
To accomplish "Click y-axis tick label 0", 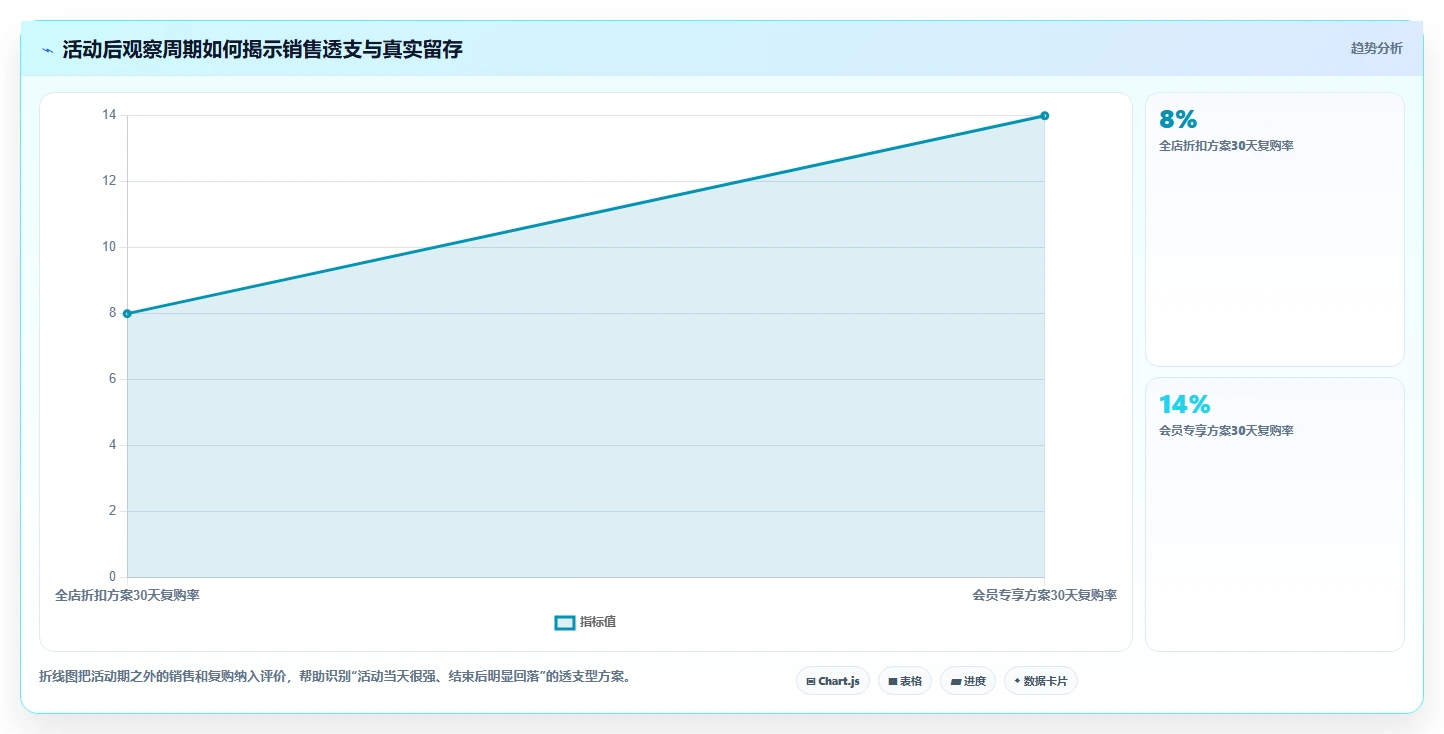I will tap(112, 577).
